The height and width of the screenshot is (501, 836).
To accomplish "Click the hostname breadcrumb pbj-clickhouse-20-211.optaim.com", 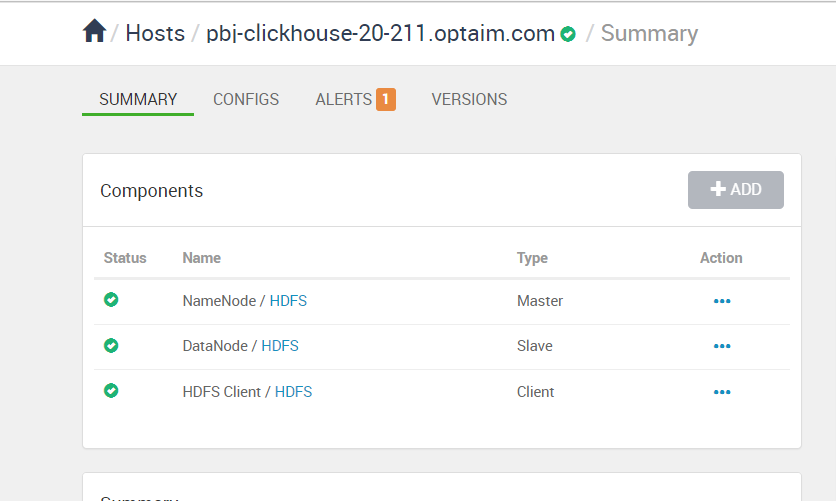I will (381, 33).
